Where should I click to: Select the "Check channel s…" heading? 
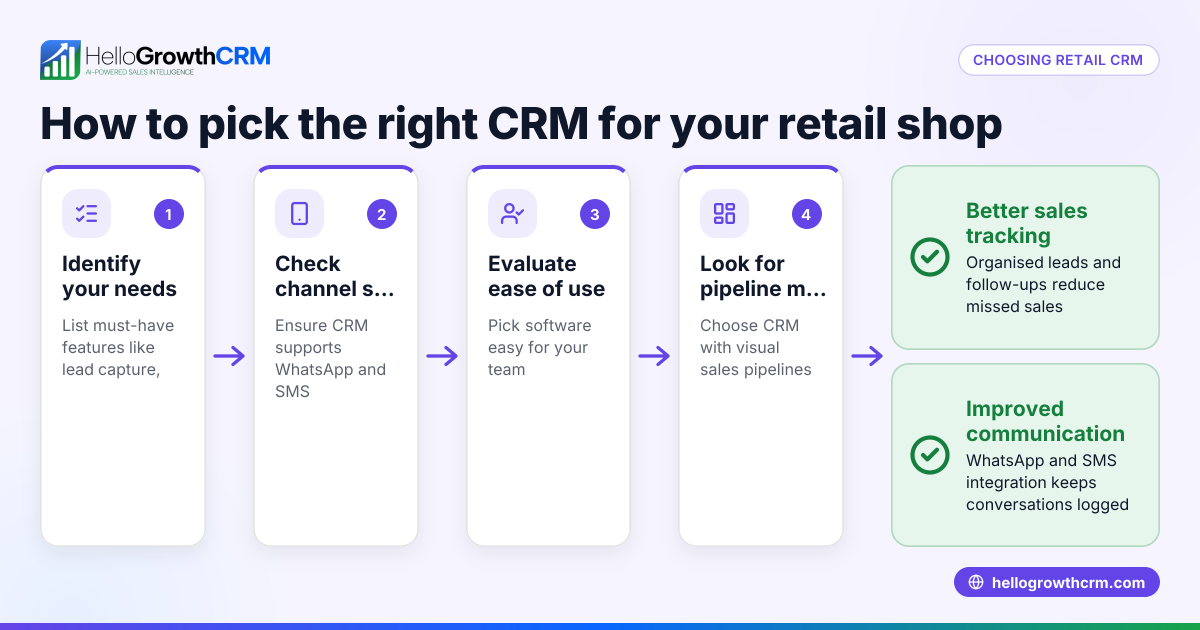pos(334,276)
